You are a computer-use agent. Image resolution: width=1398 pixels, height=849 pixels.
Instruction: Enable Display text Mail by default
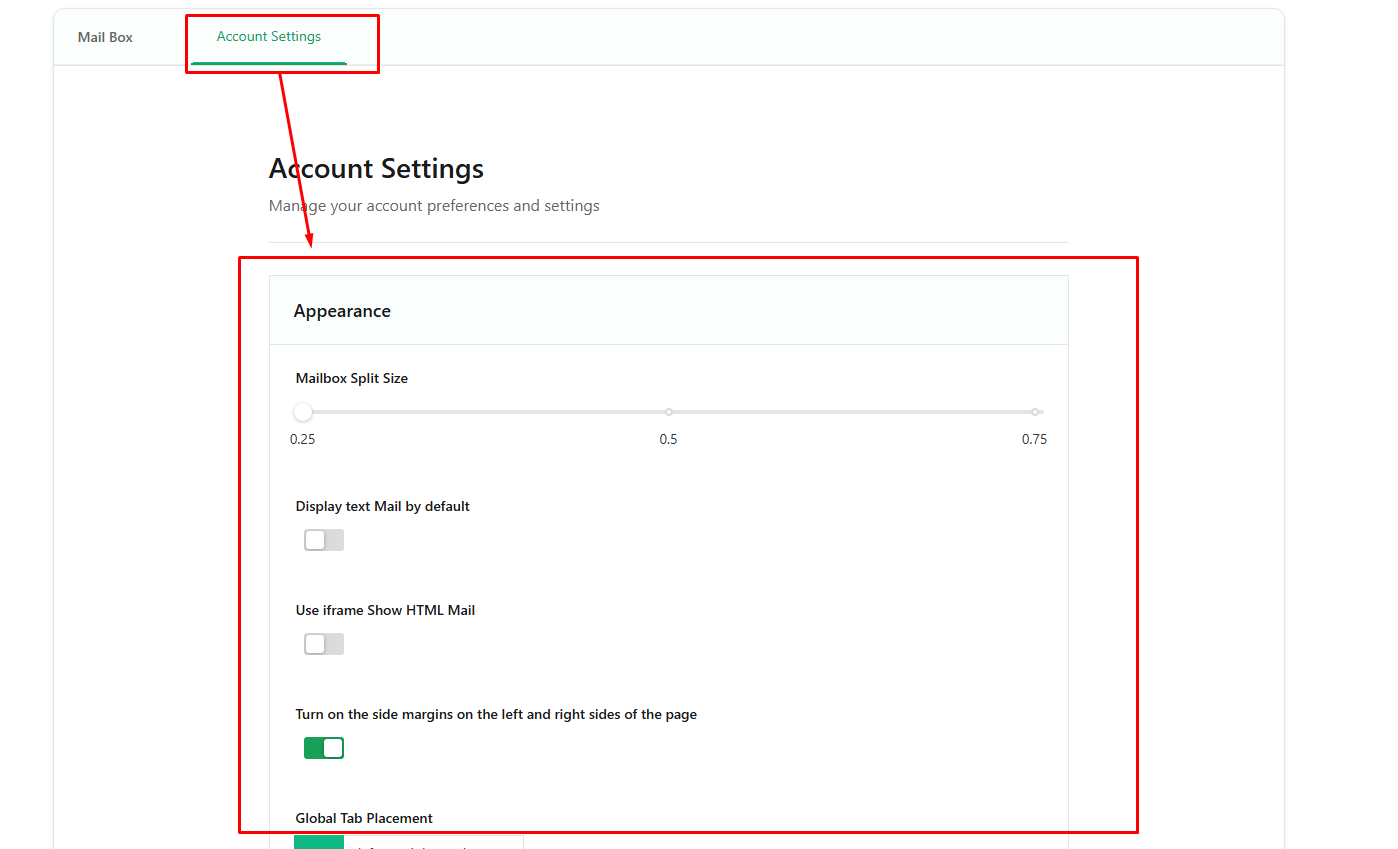click(324, 540)
